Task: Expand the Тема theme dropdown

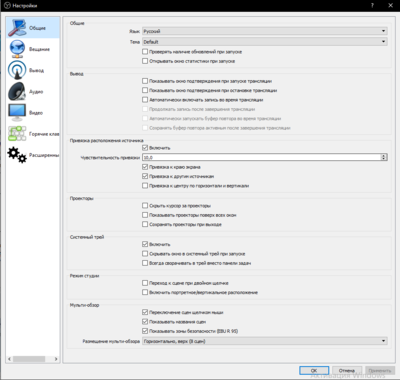Action: point(265,42)
